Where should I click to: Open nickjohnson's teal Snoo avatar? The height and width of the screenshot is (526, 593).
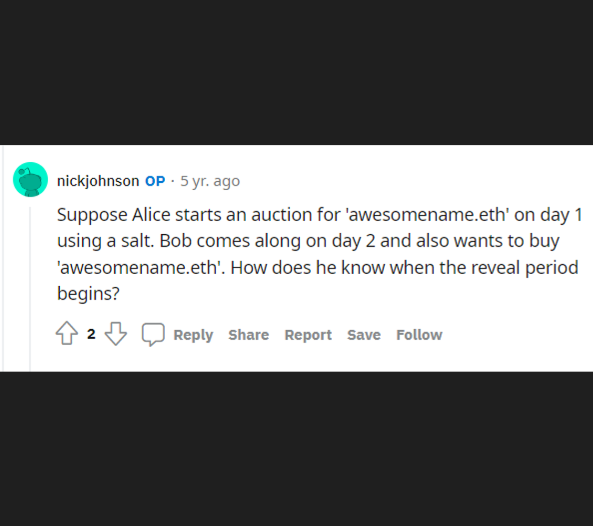31,180
